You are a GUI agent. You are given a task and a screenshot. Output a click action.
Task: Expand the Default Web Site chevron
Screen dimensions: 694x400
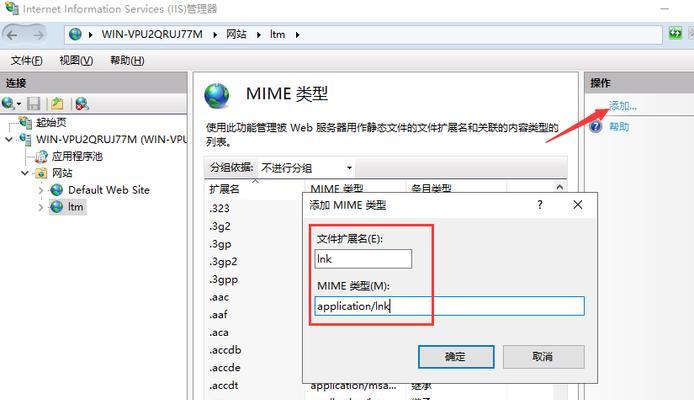[41, 190]
